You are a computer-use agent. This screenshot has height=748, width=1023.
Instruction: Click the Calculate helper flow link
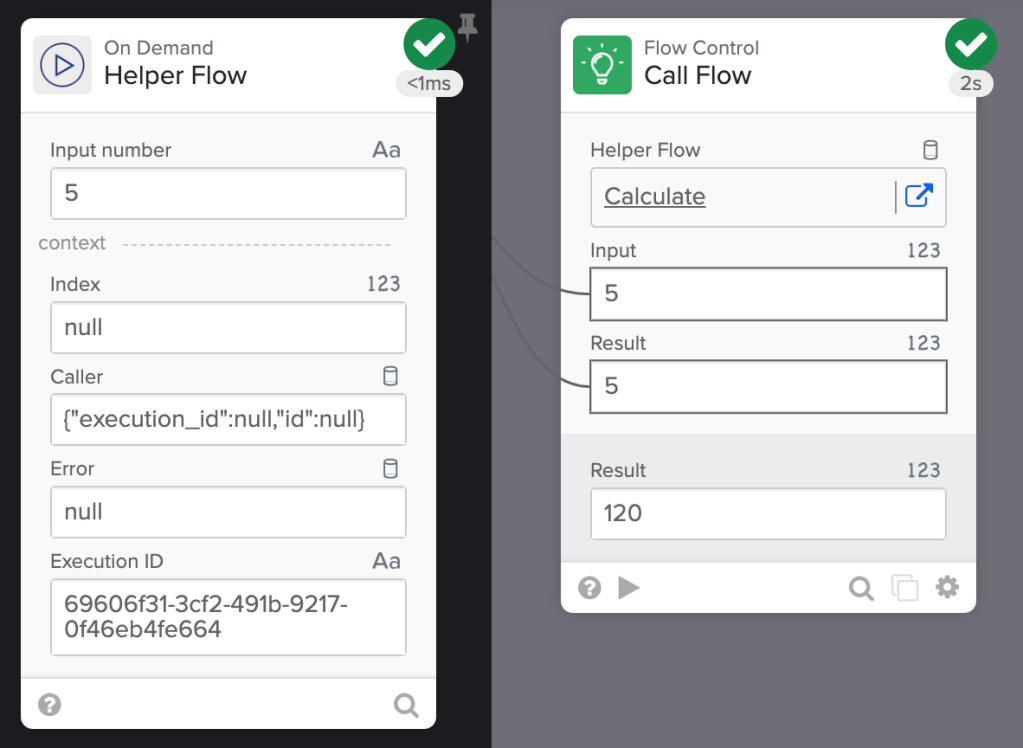pos(655,197)
